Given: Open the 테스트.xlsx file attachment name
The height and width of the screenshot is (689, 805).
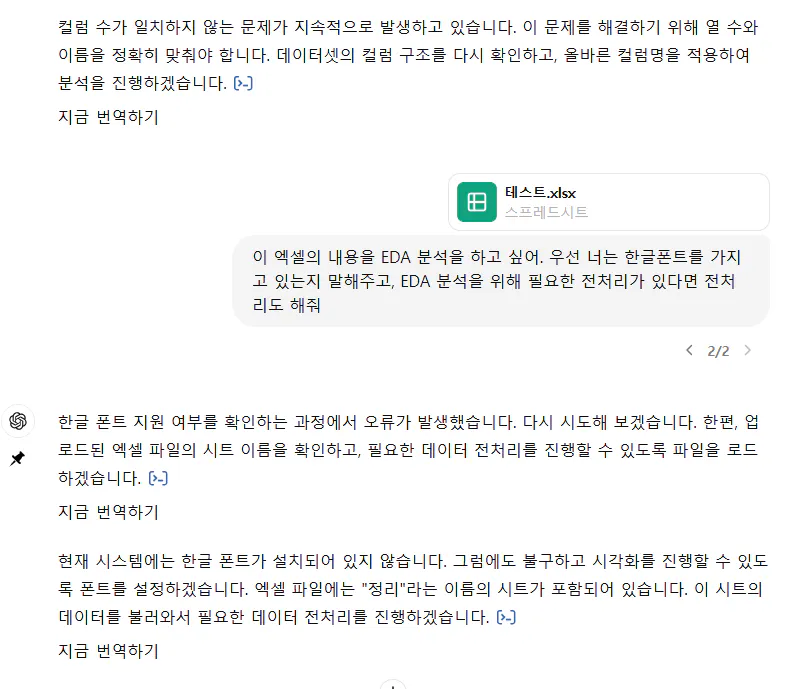Looking at the screenshot, I should tap(540, 193).
